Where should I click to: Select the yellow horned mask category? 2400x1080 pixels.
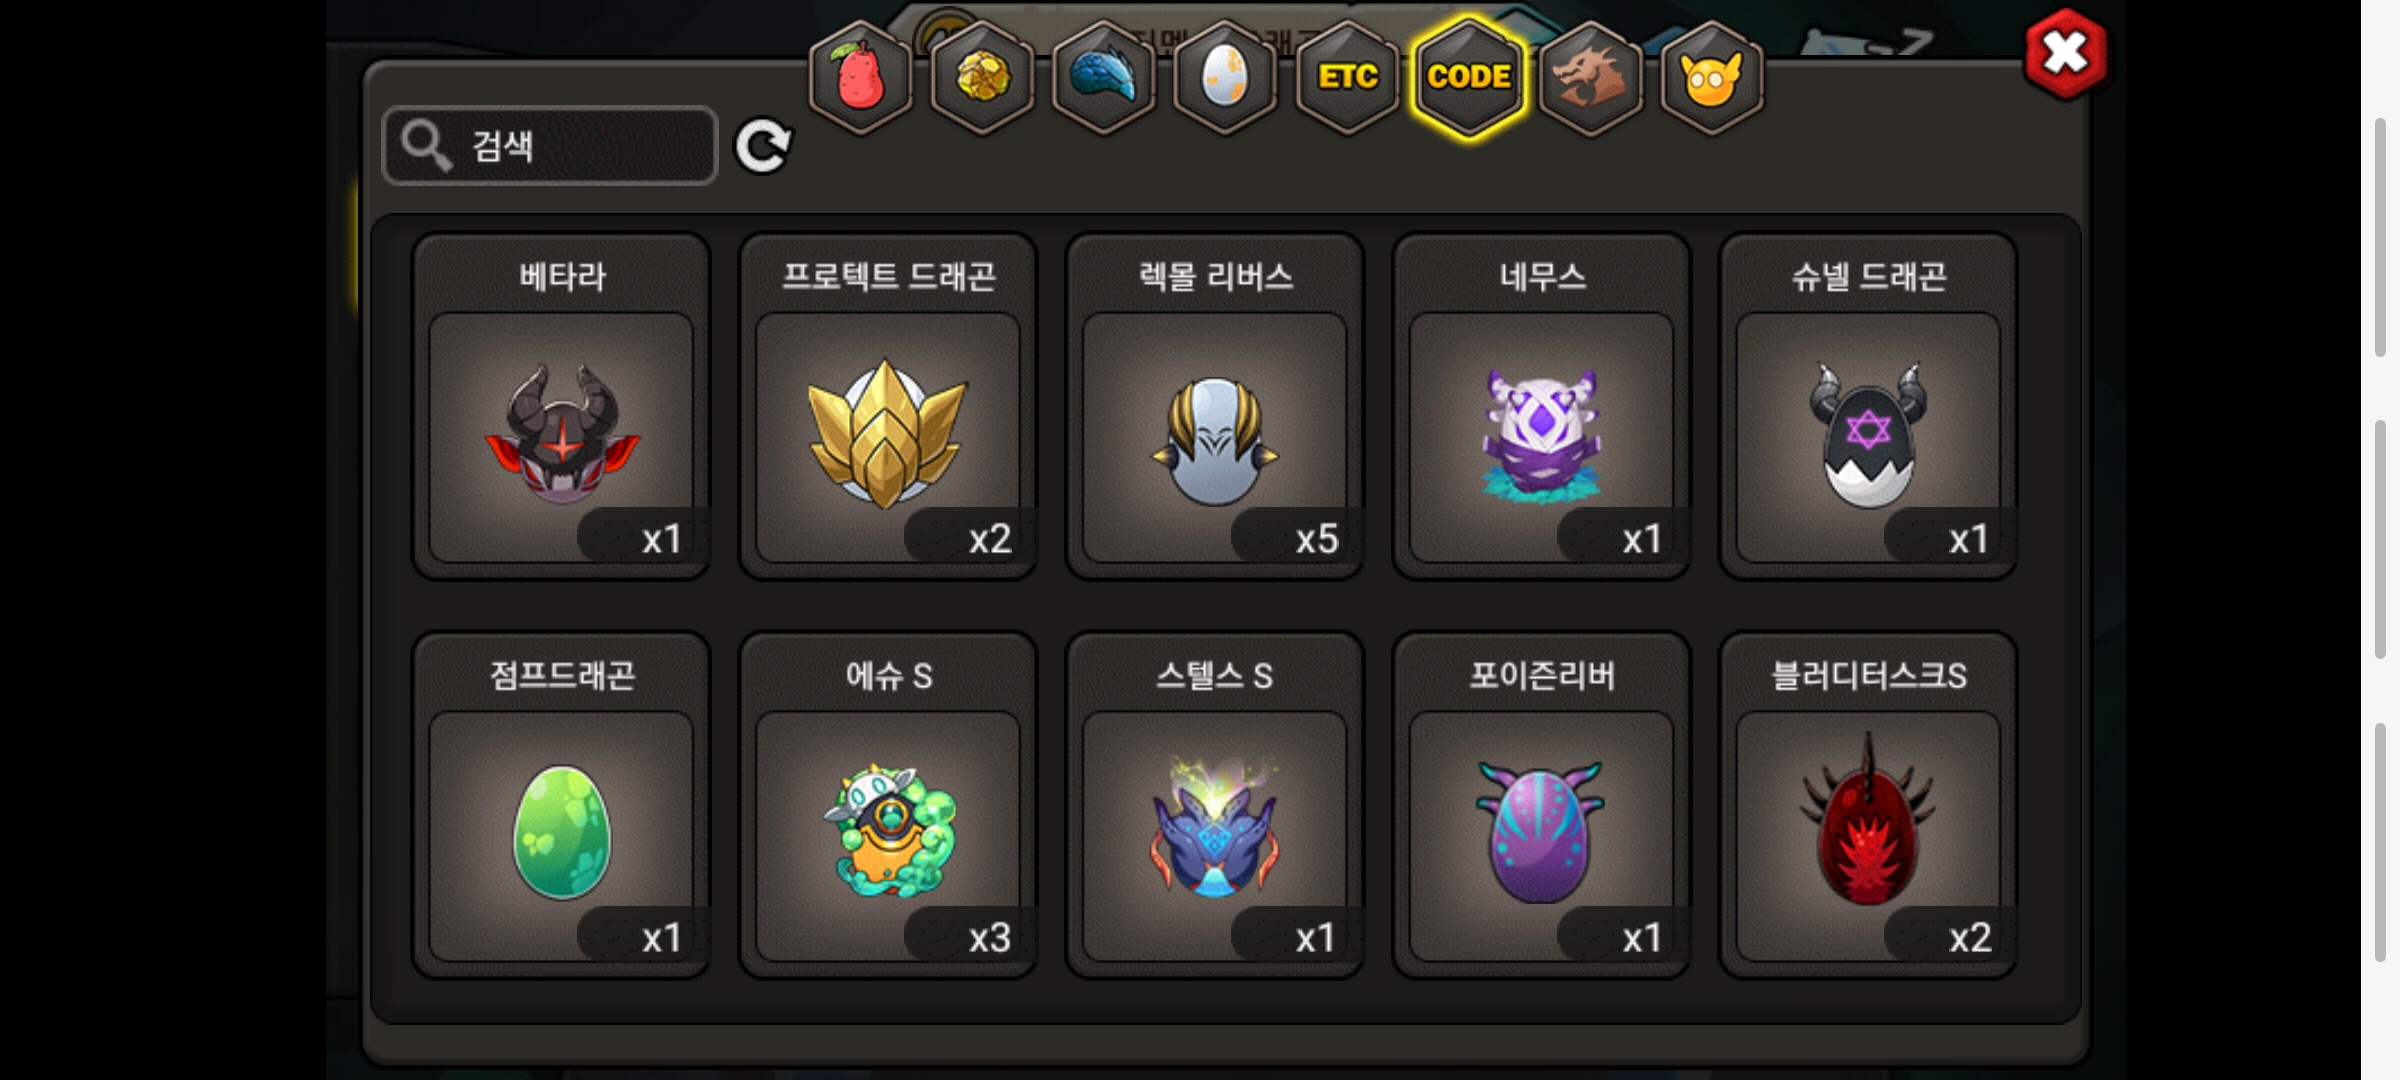coord(1712,78)
